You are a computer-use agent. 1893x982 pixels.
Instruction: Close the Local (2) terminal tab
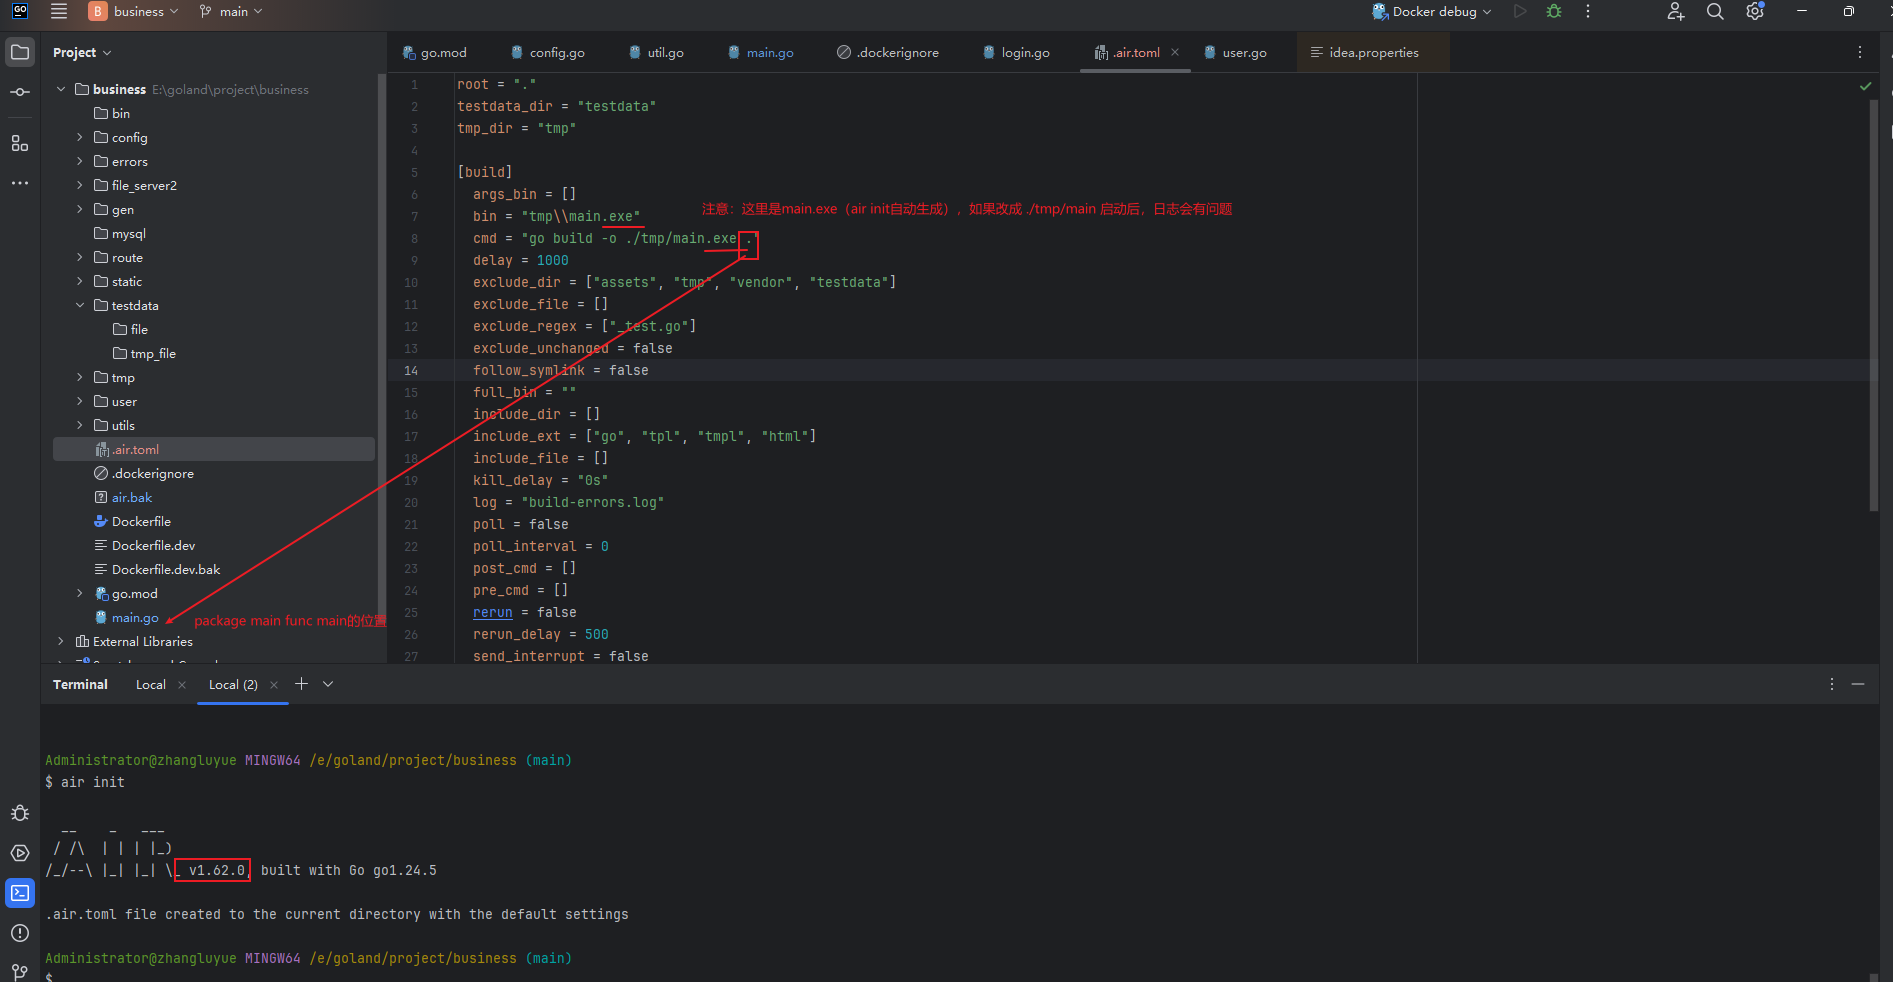point(274,685)
